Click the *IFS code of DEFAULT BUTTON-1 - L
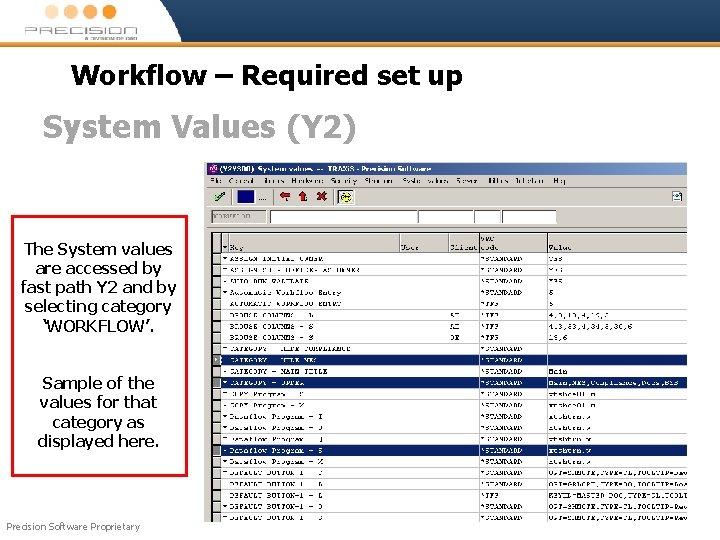 click(x=489, y=495)
